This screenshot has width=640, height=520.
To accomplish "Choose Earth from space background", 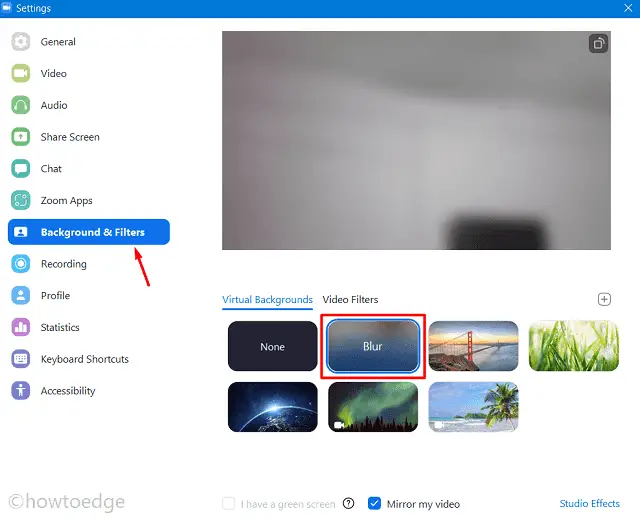I will (x=273, y=407).
